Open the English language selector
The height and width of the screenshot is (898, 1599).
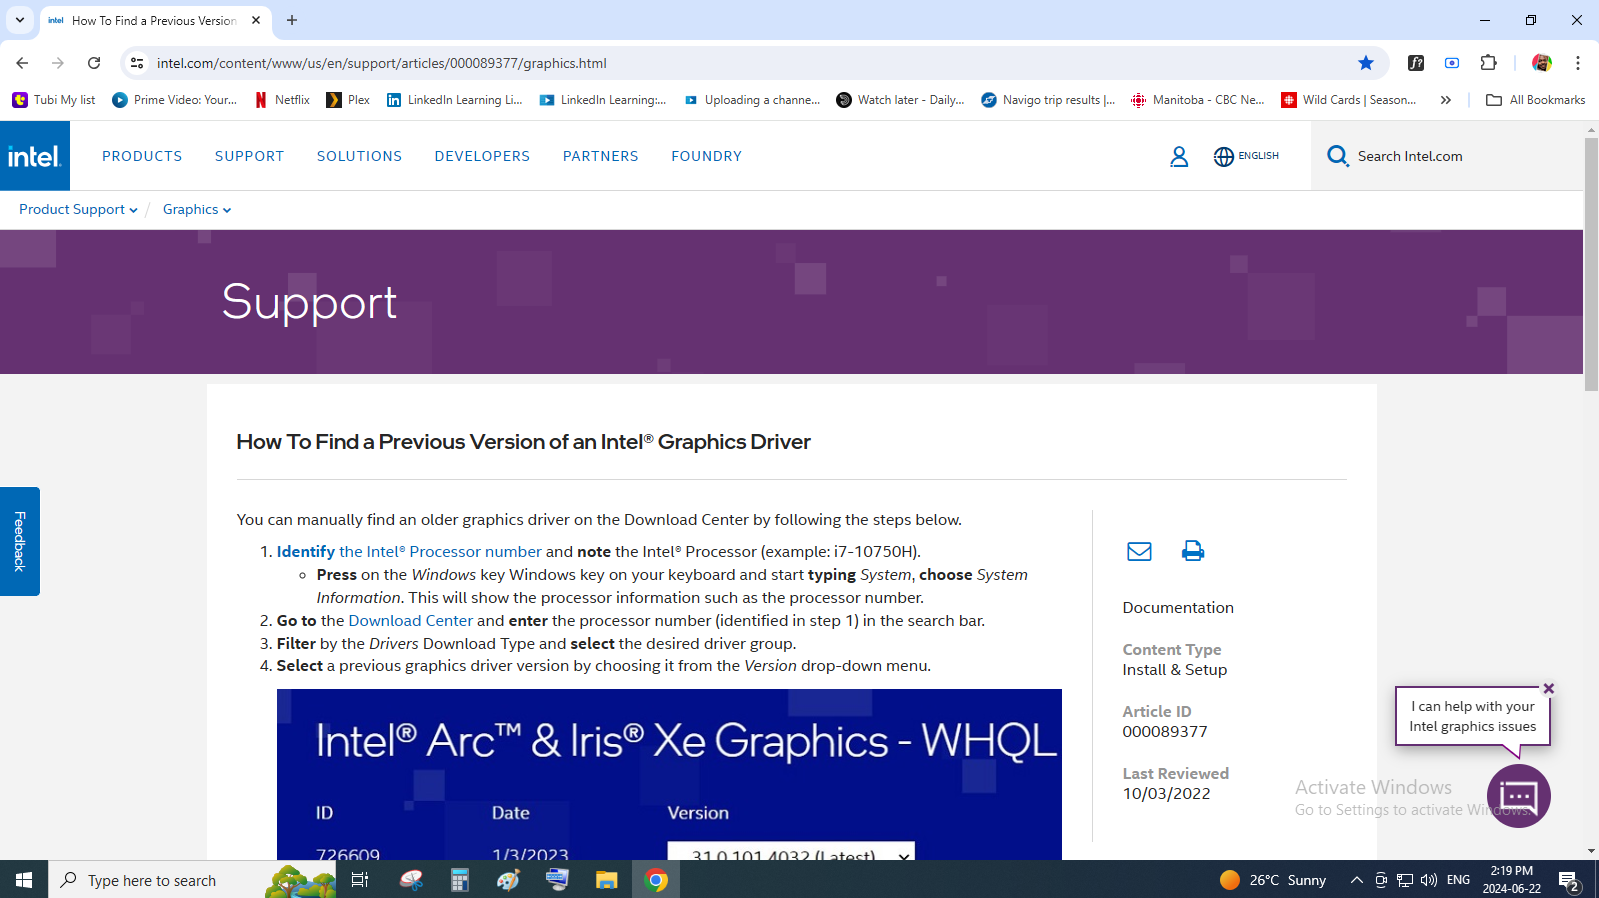point(1246,156)
